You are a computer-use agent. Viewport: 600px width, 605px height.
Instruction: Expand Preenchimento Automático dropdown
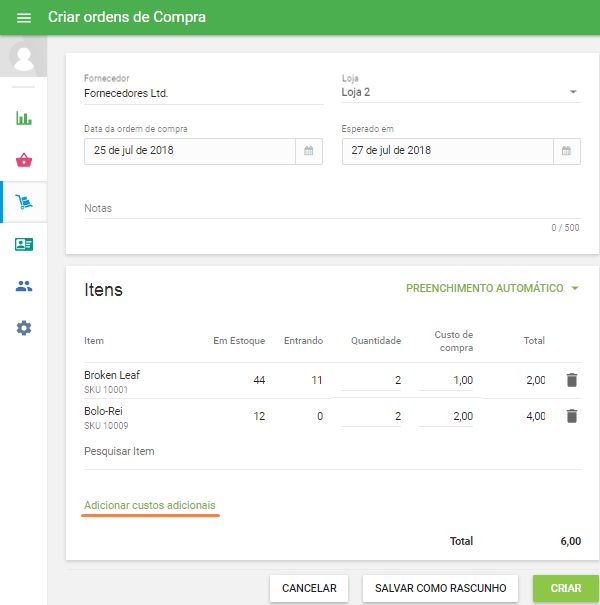coord(575,289)
